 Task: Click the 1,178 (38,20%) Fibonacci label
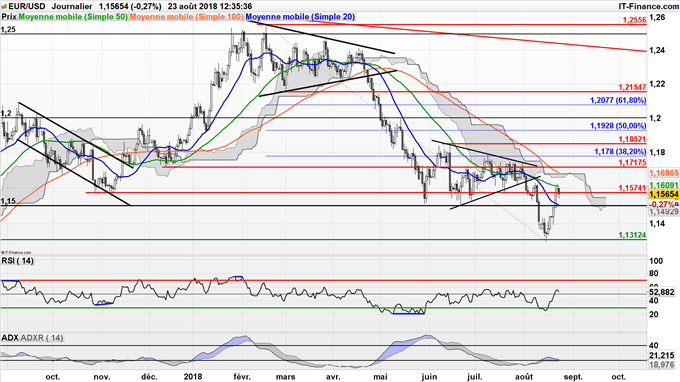click(620, 152)
